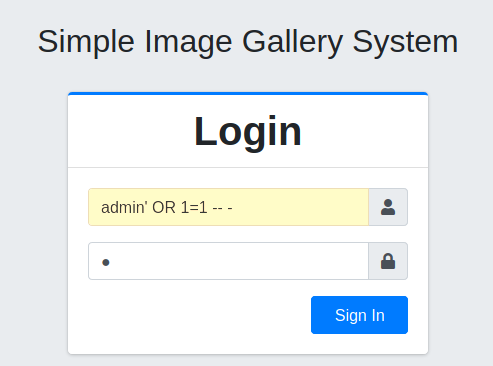Click the "admin'" text in the username field
The height and width of the screenshot is (366, 493).
(x=124, y=208)
